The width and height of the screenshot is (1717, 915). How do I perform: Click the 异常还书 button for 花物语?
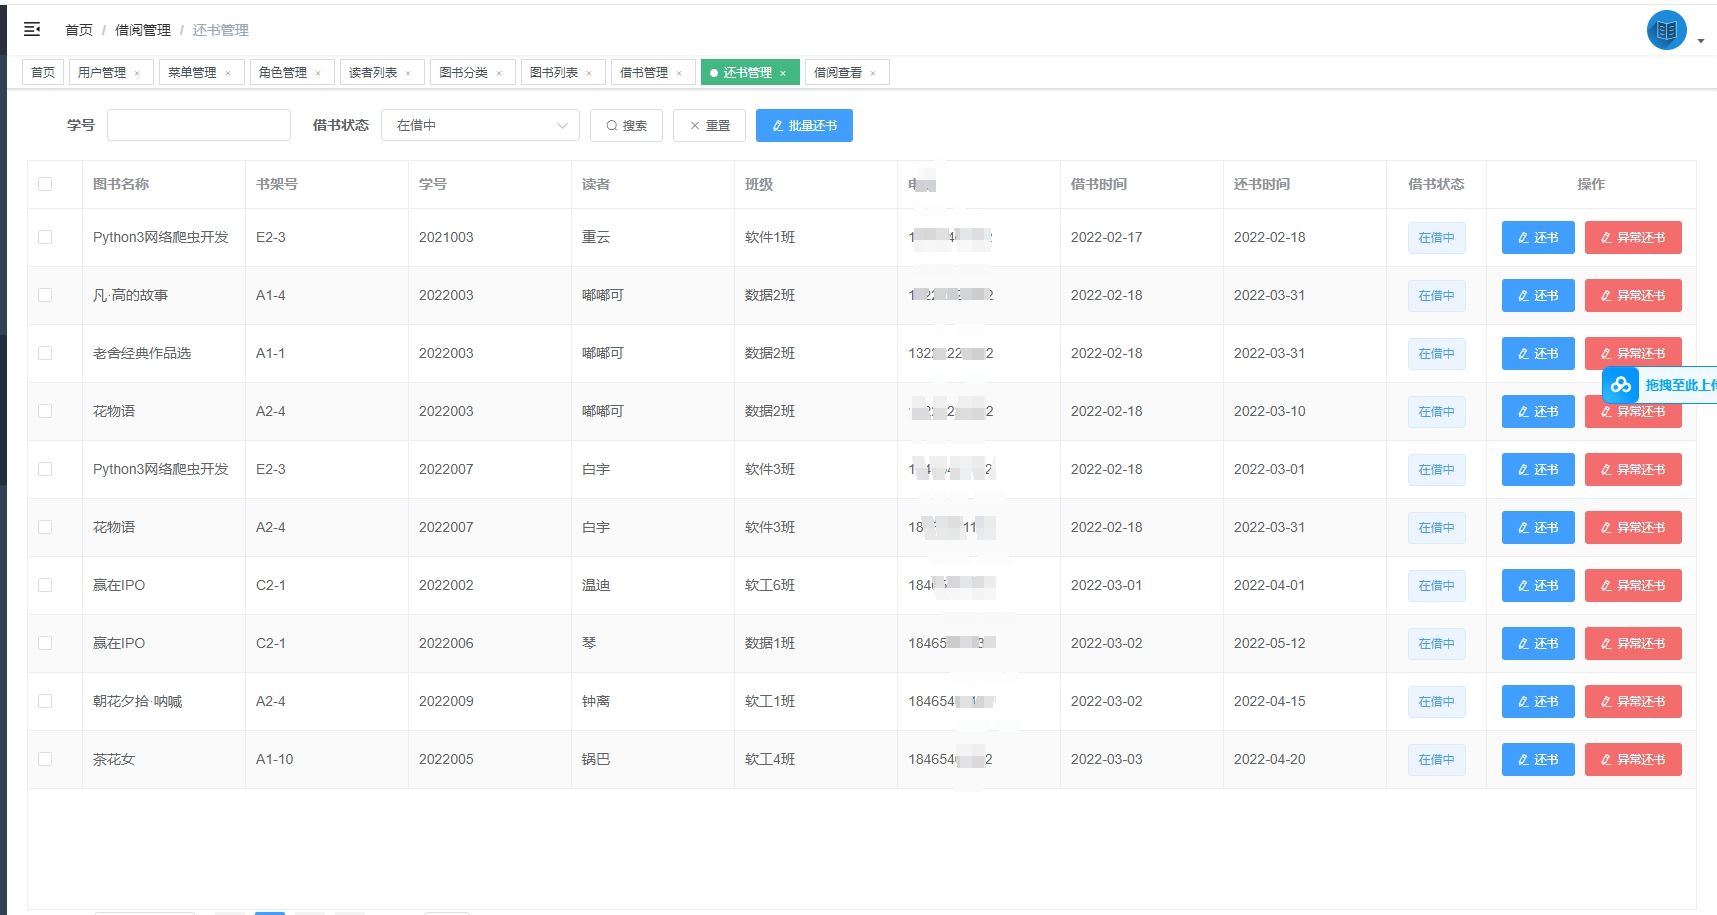click(x=1633, y=411)
